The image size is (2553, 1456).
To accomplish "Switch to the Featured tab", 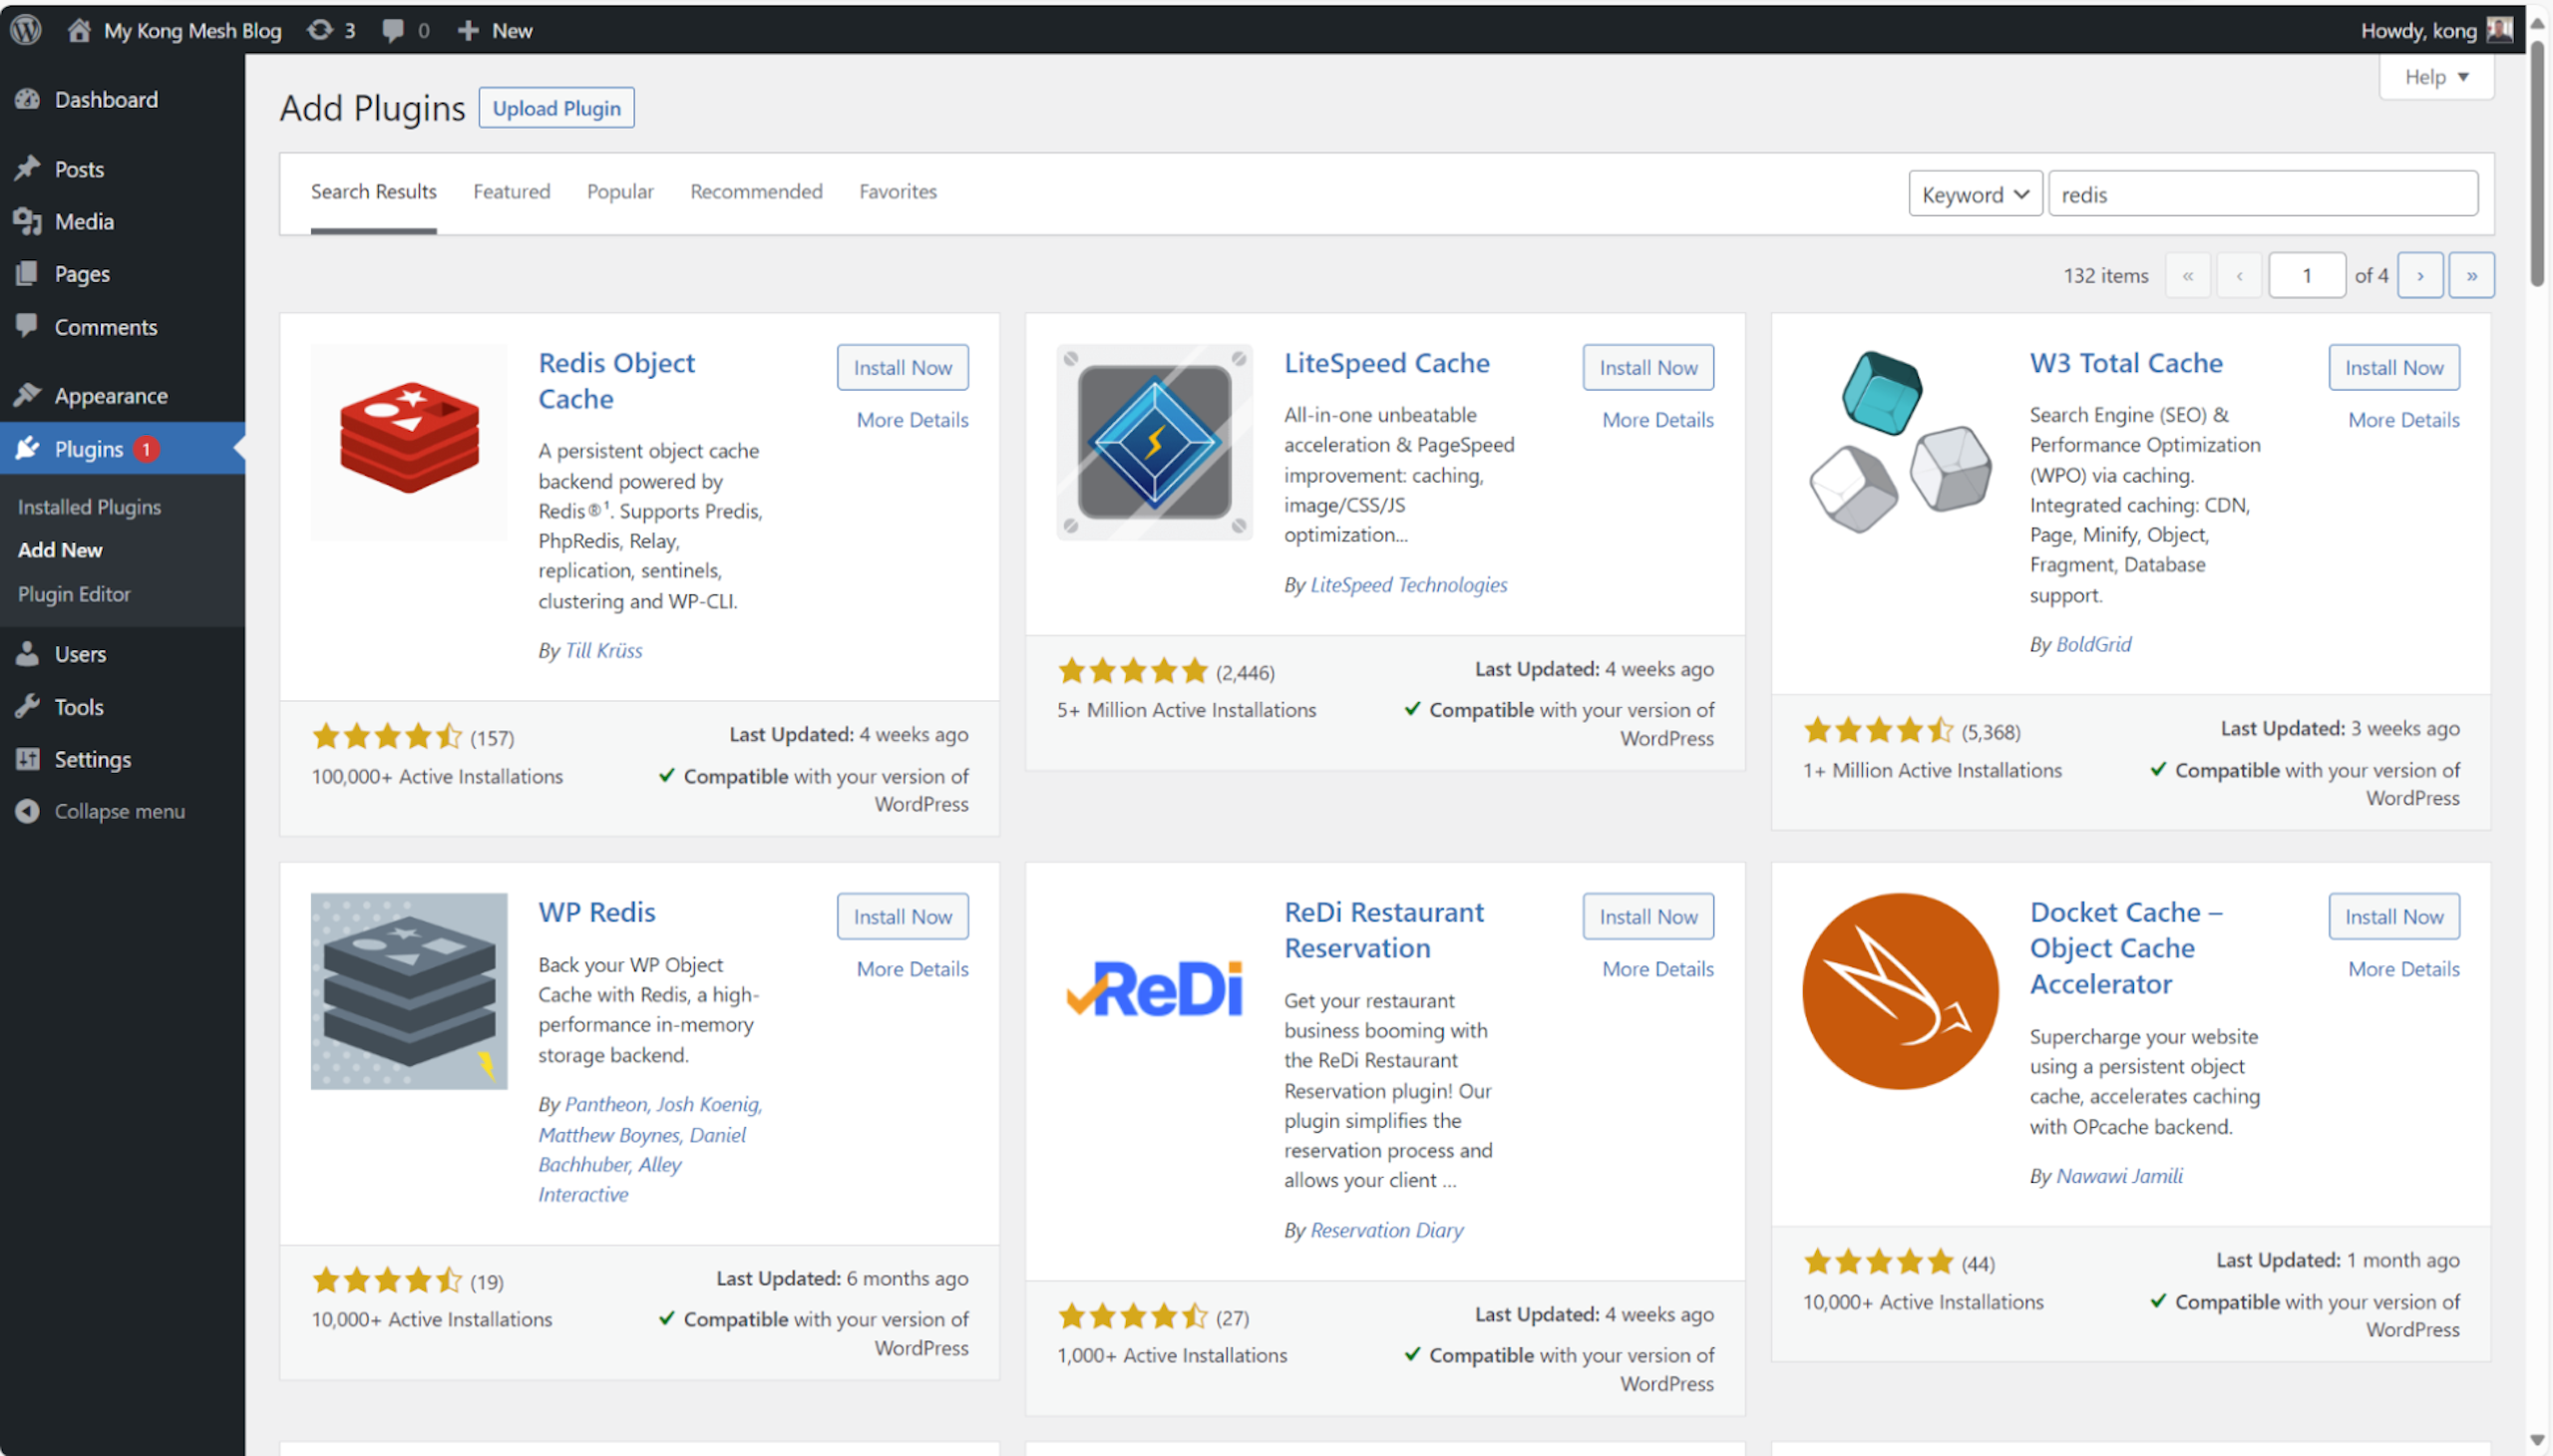I will click(x=511, y=191).
